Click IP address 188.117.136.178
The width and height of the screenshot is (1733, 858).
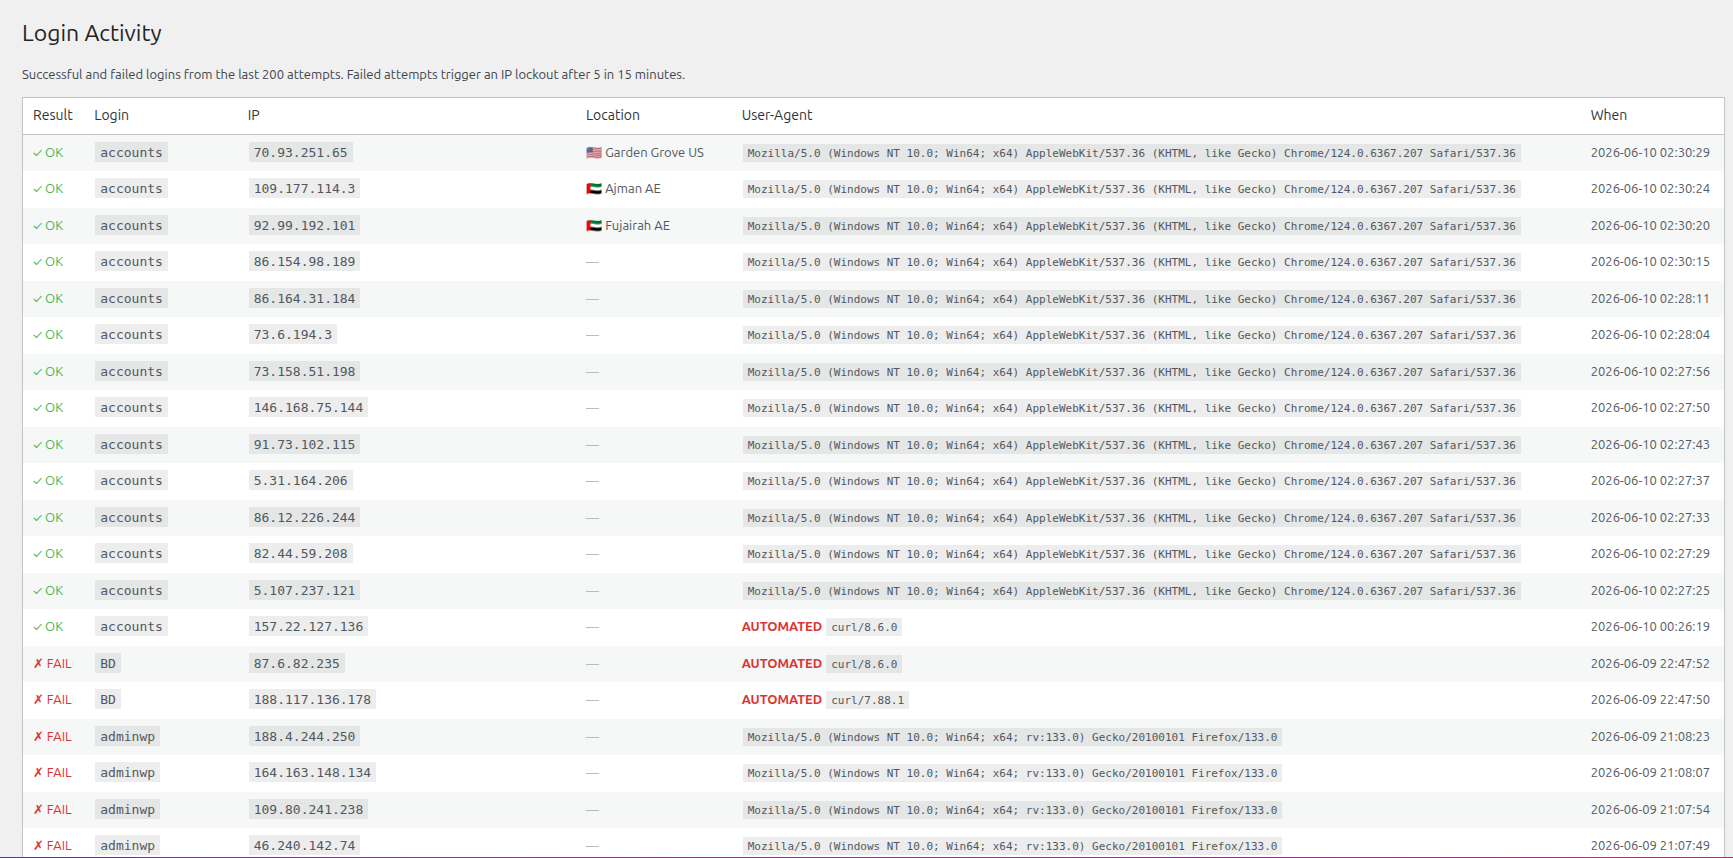pyautogui.click(x=313, y=700)
